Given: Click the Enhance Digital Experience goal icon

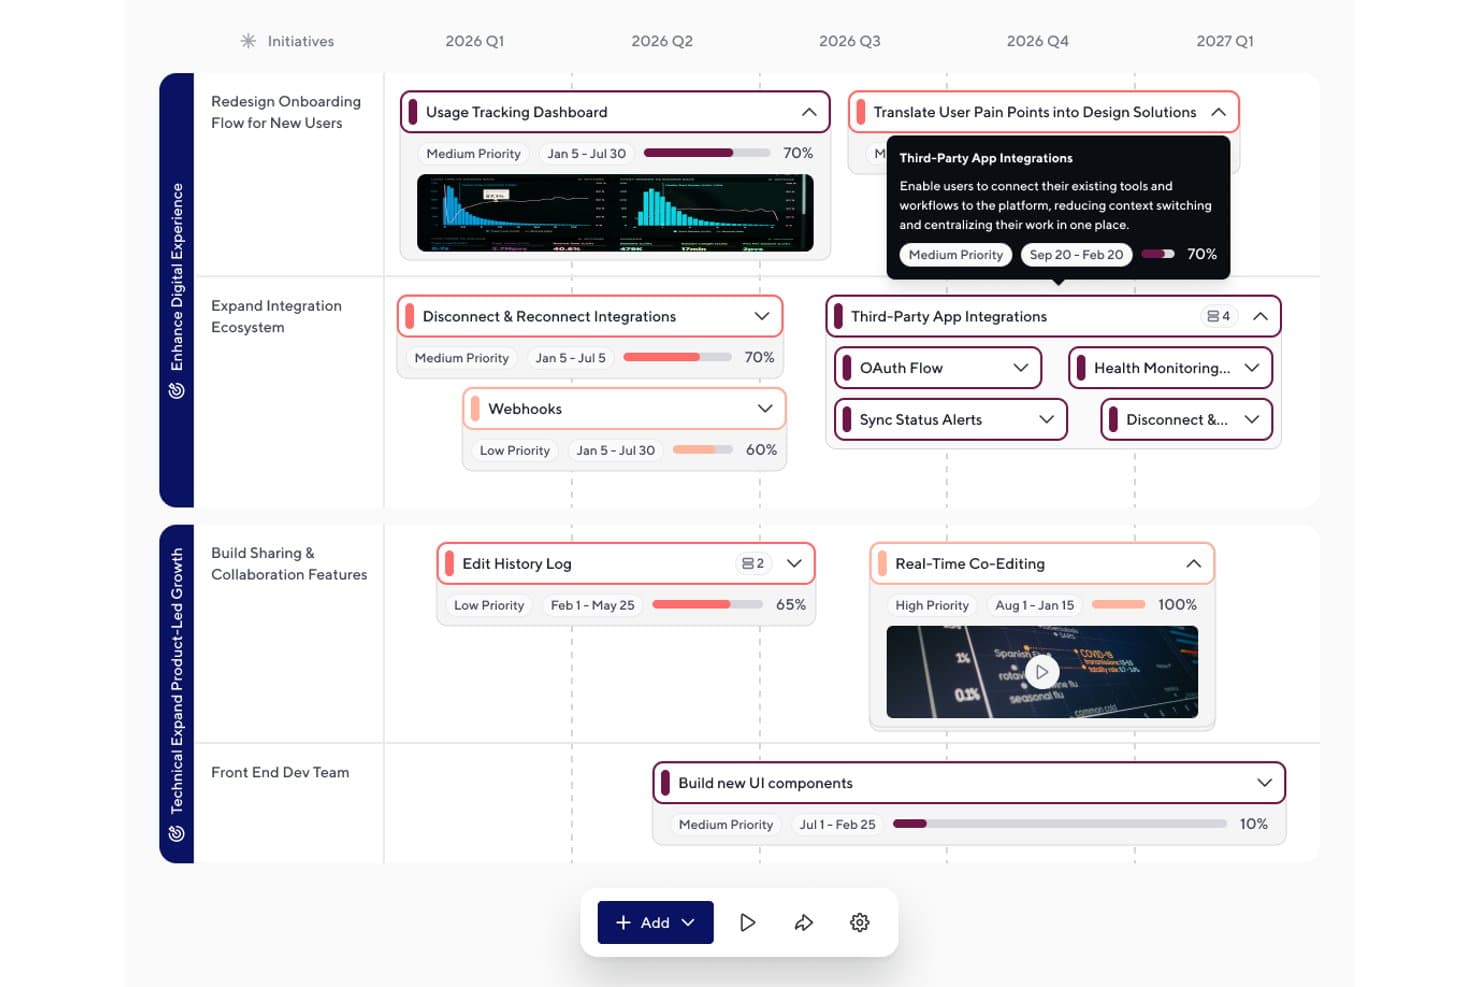Looking at the screenshot, I should coord(177,391).
